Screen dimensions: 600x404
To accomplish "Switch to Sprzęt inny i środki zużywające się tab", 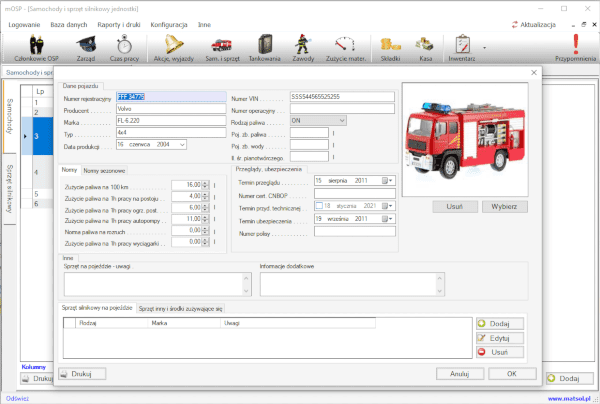I will click(180, 308).
